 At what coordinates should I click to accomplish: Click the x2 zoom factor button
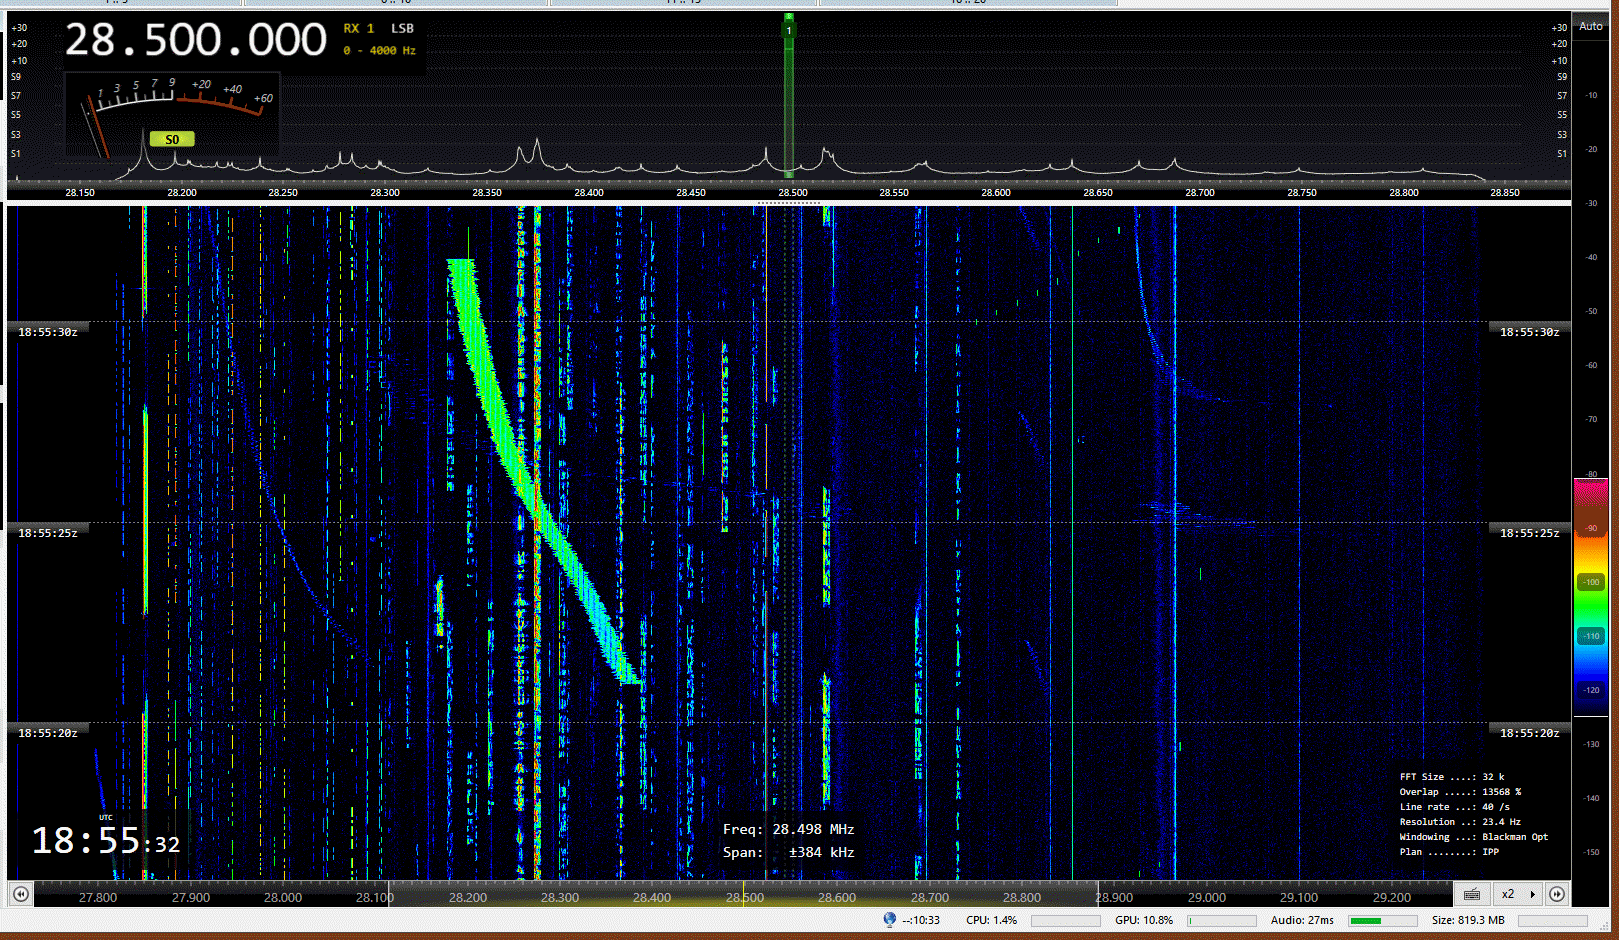point(1508,894)
